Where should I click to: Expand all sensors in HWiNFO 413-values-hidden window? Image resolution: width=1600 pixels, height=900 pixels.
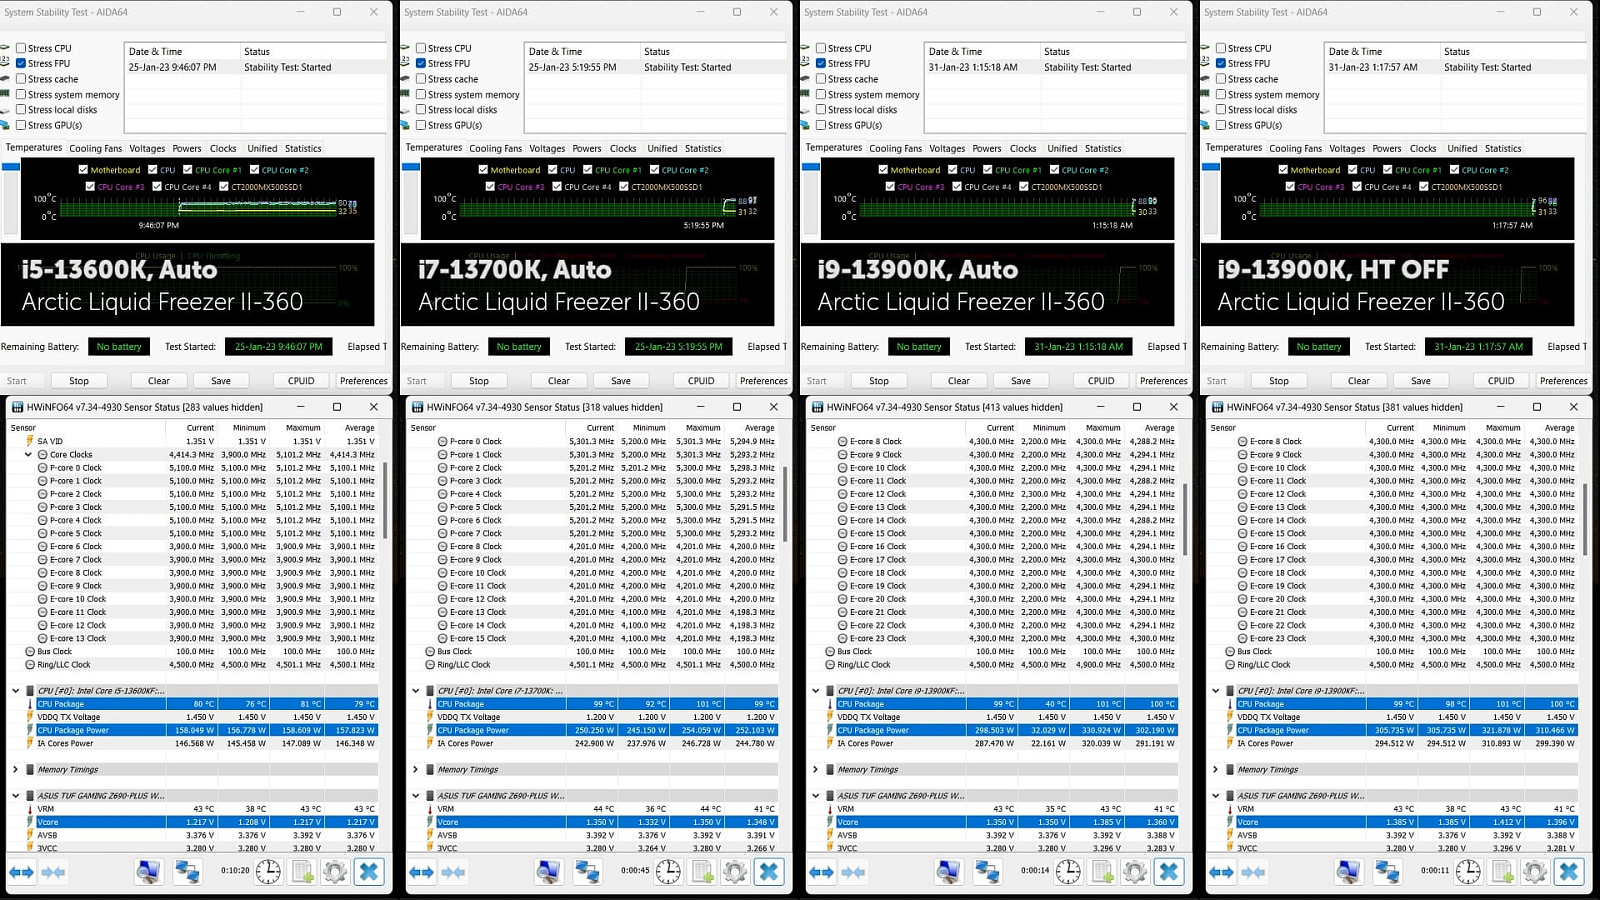(821, 872)
